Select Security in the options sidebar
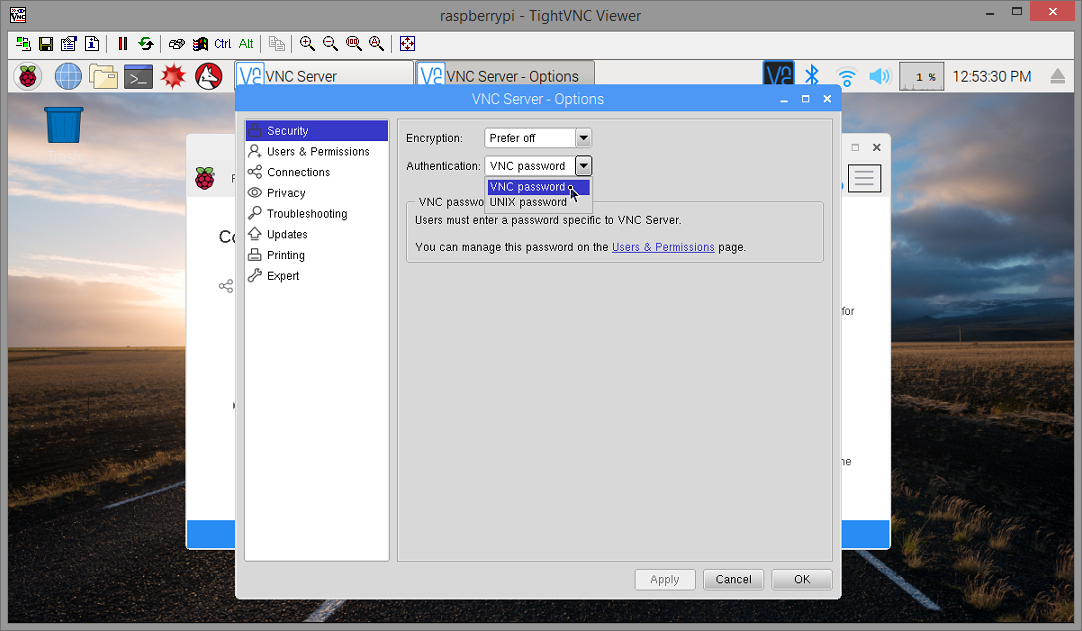Screen dimensions: 1082x631 tap(317, 130)
